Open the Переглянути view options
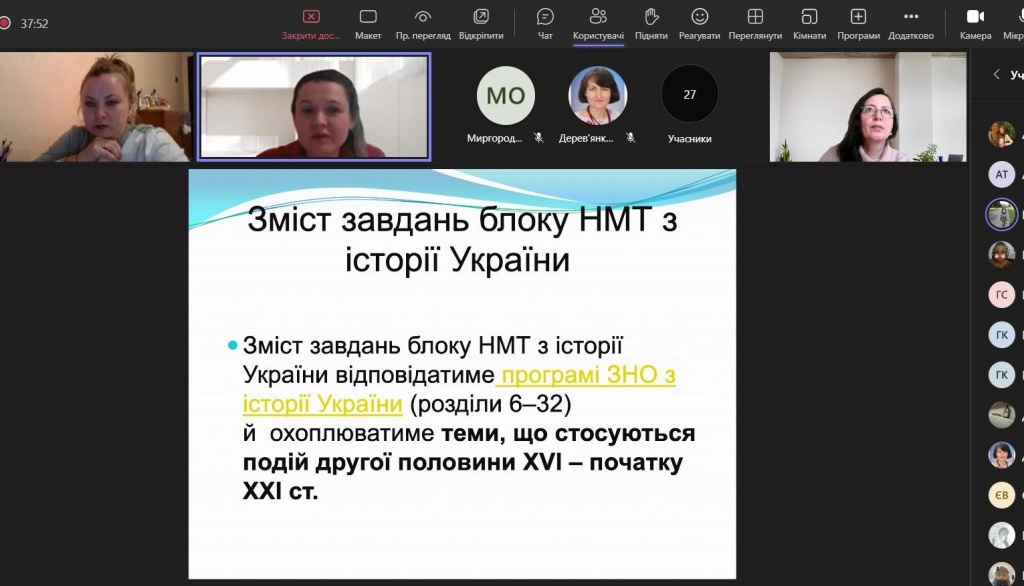Screen dimensions: 1024x586 click(755, 24)
